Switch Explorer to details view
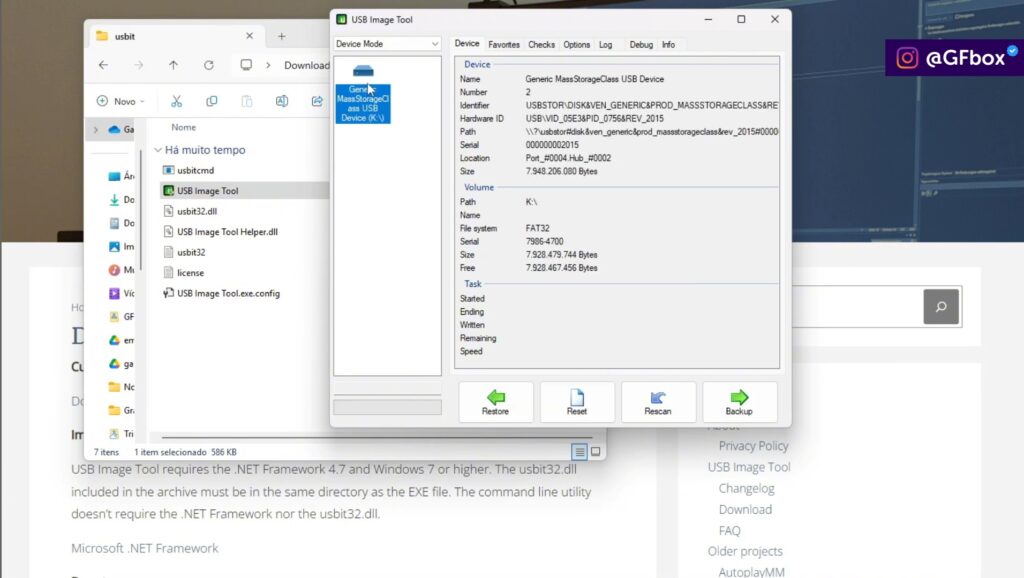Image resolution: width=1024 pixels, height=578 pixels. [x=579, y=451]
